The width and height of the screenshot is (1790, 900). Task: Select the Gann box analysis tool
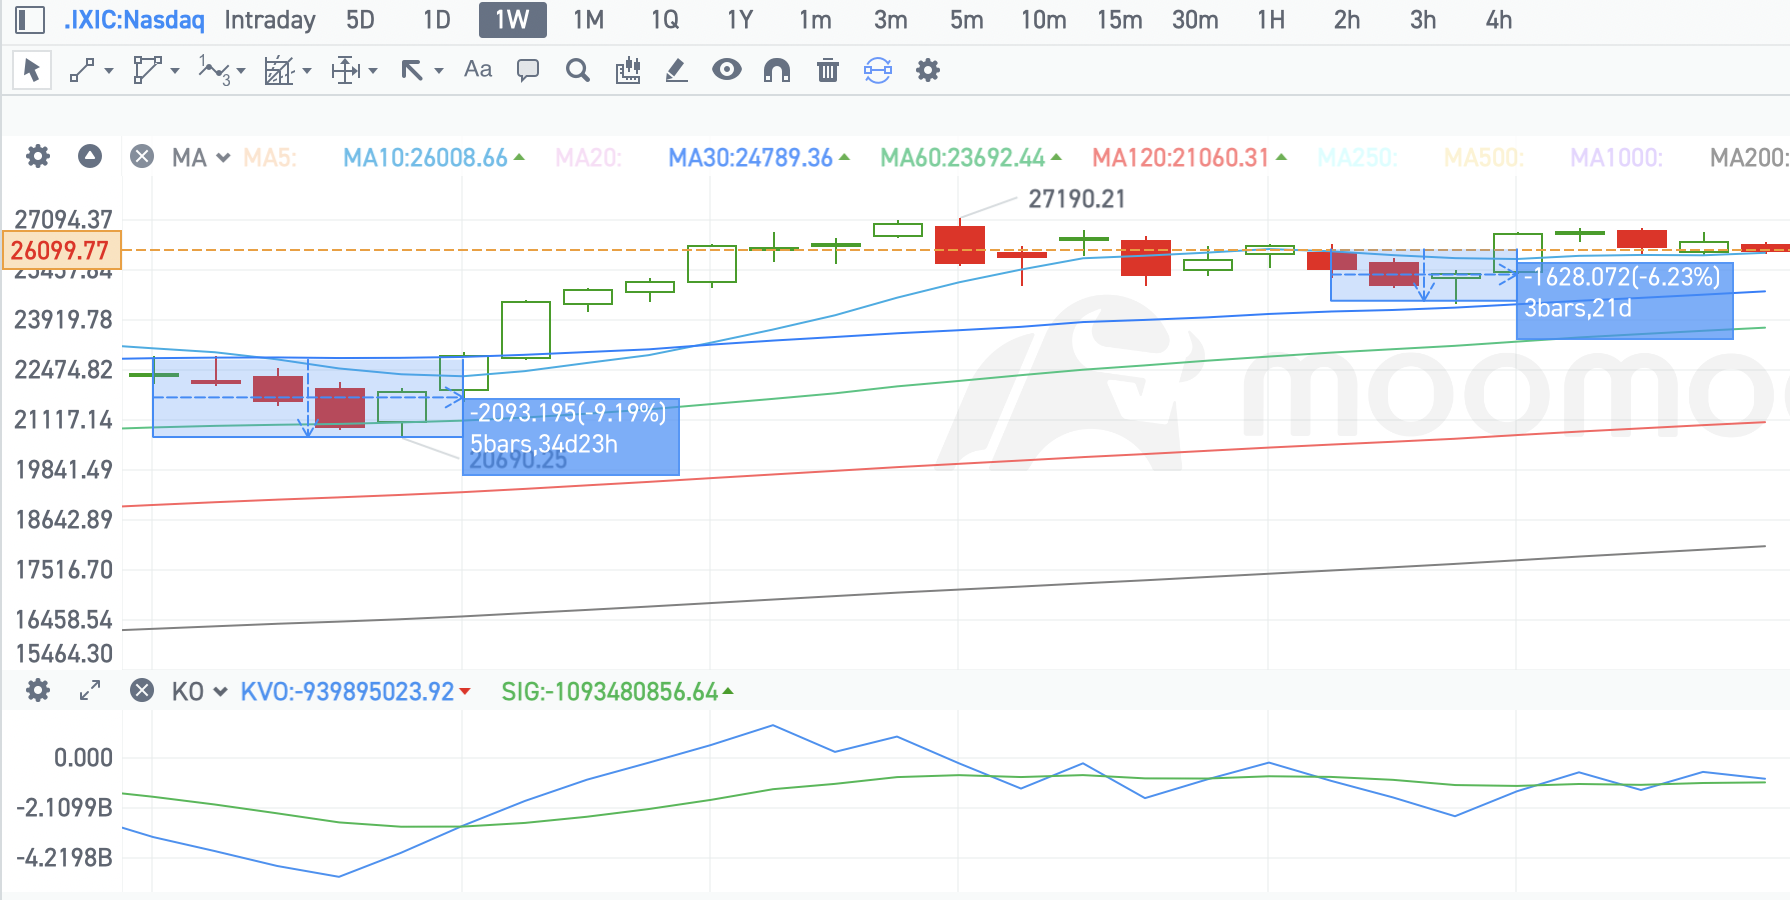tap(278, 71)
